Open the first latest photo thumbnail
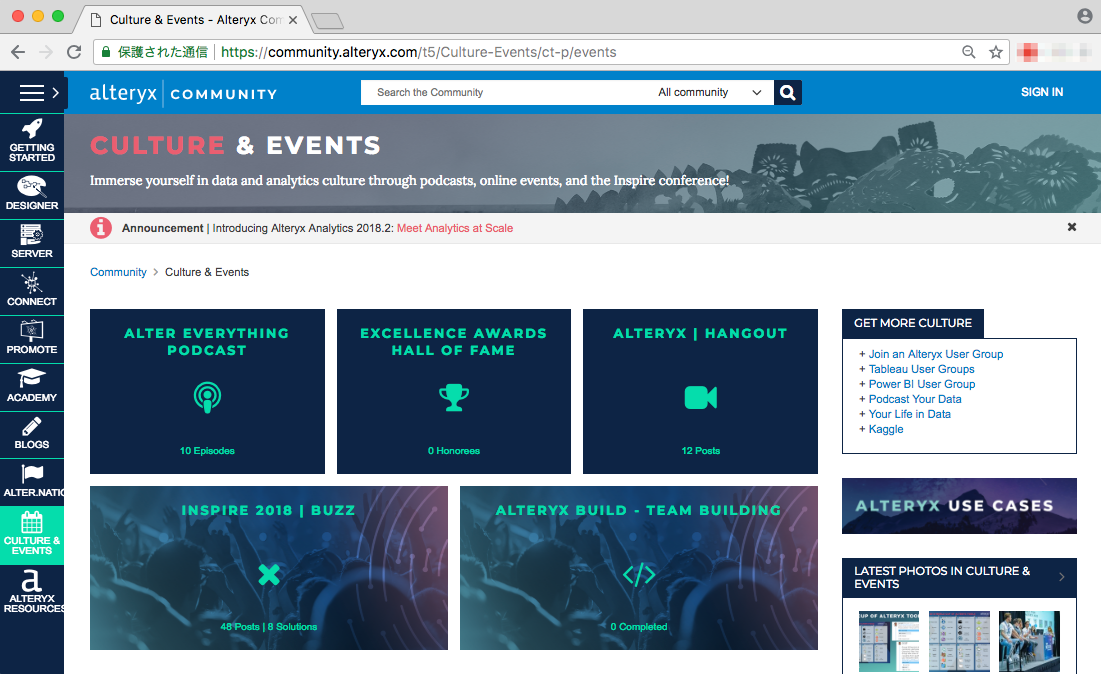1101x674 pixels. coord(889,642)
